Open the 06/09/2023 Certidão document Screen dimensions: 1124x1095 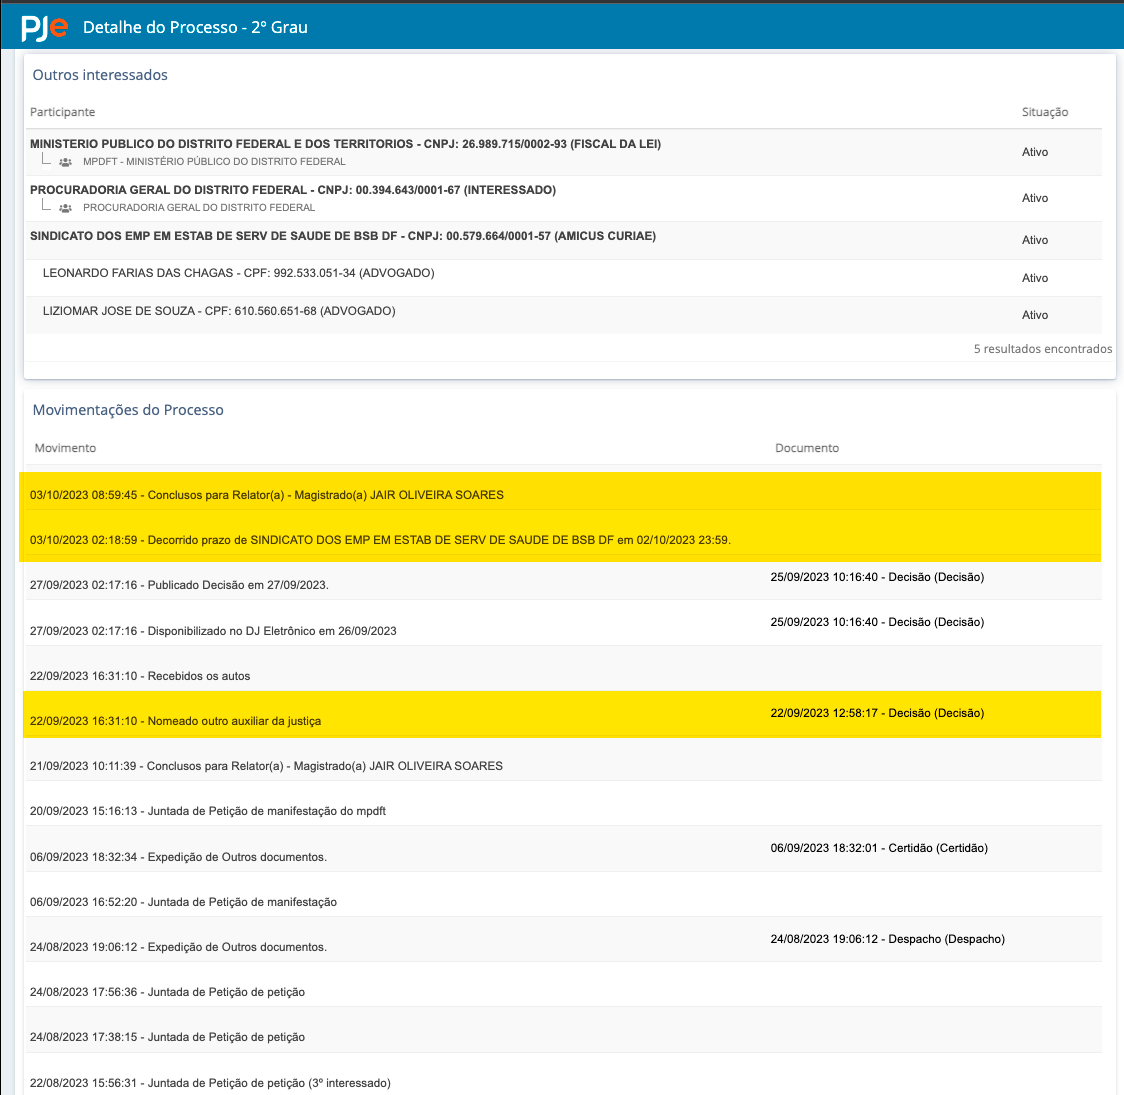[878, 848]
